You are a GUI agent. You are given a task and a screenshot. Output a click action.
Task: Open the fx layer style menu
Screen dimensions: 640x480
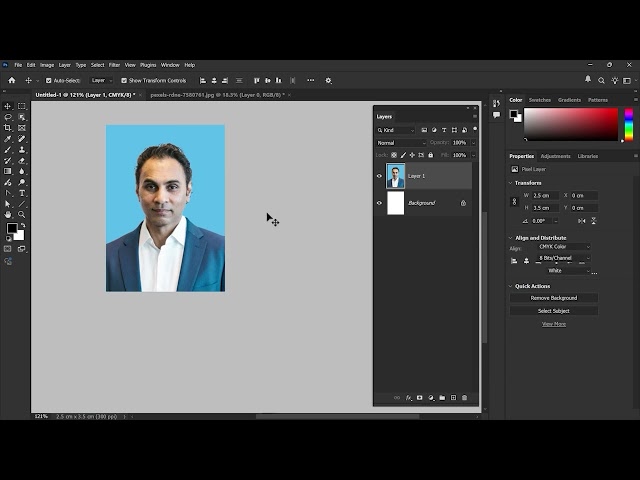409,398
